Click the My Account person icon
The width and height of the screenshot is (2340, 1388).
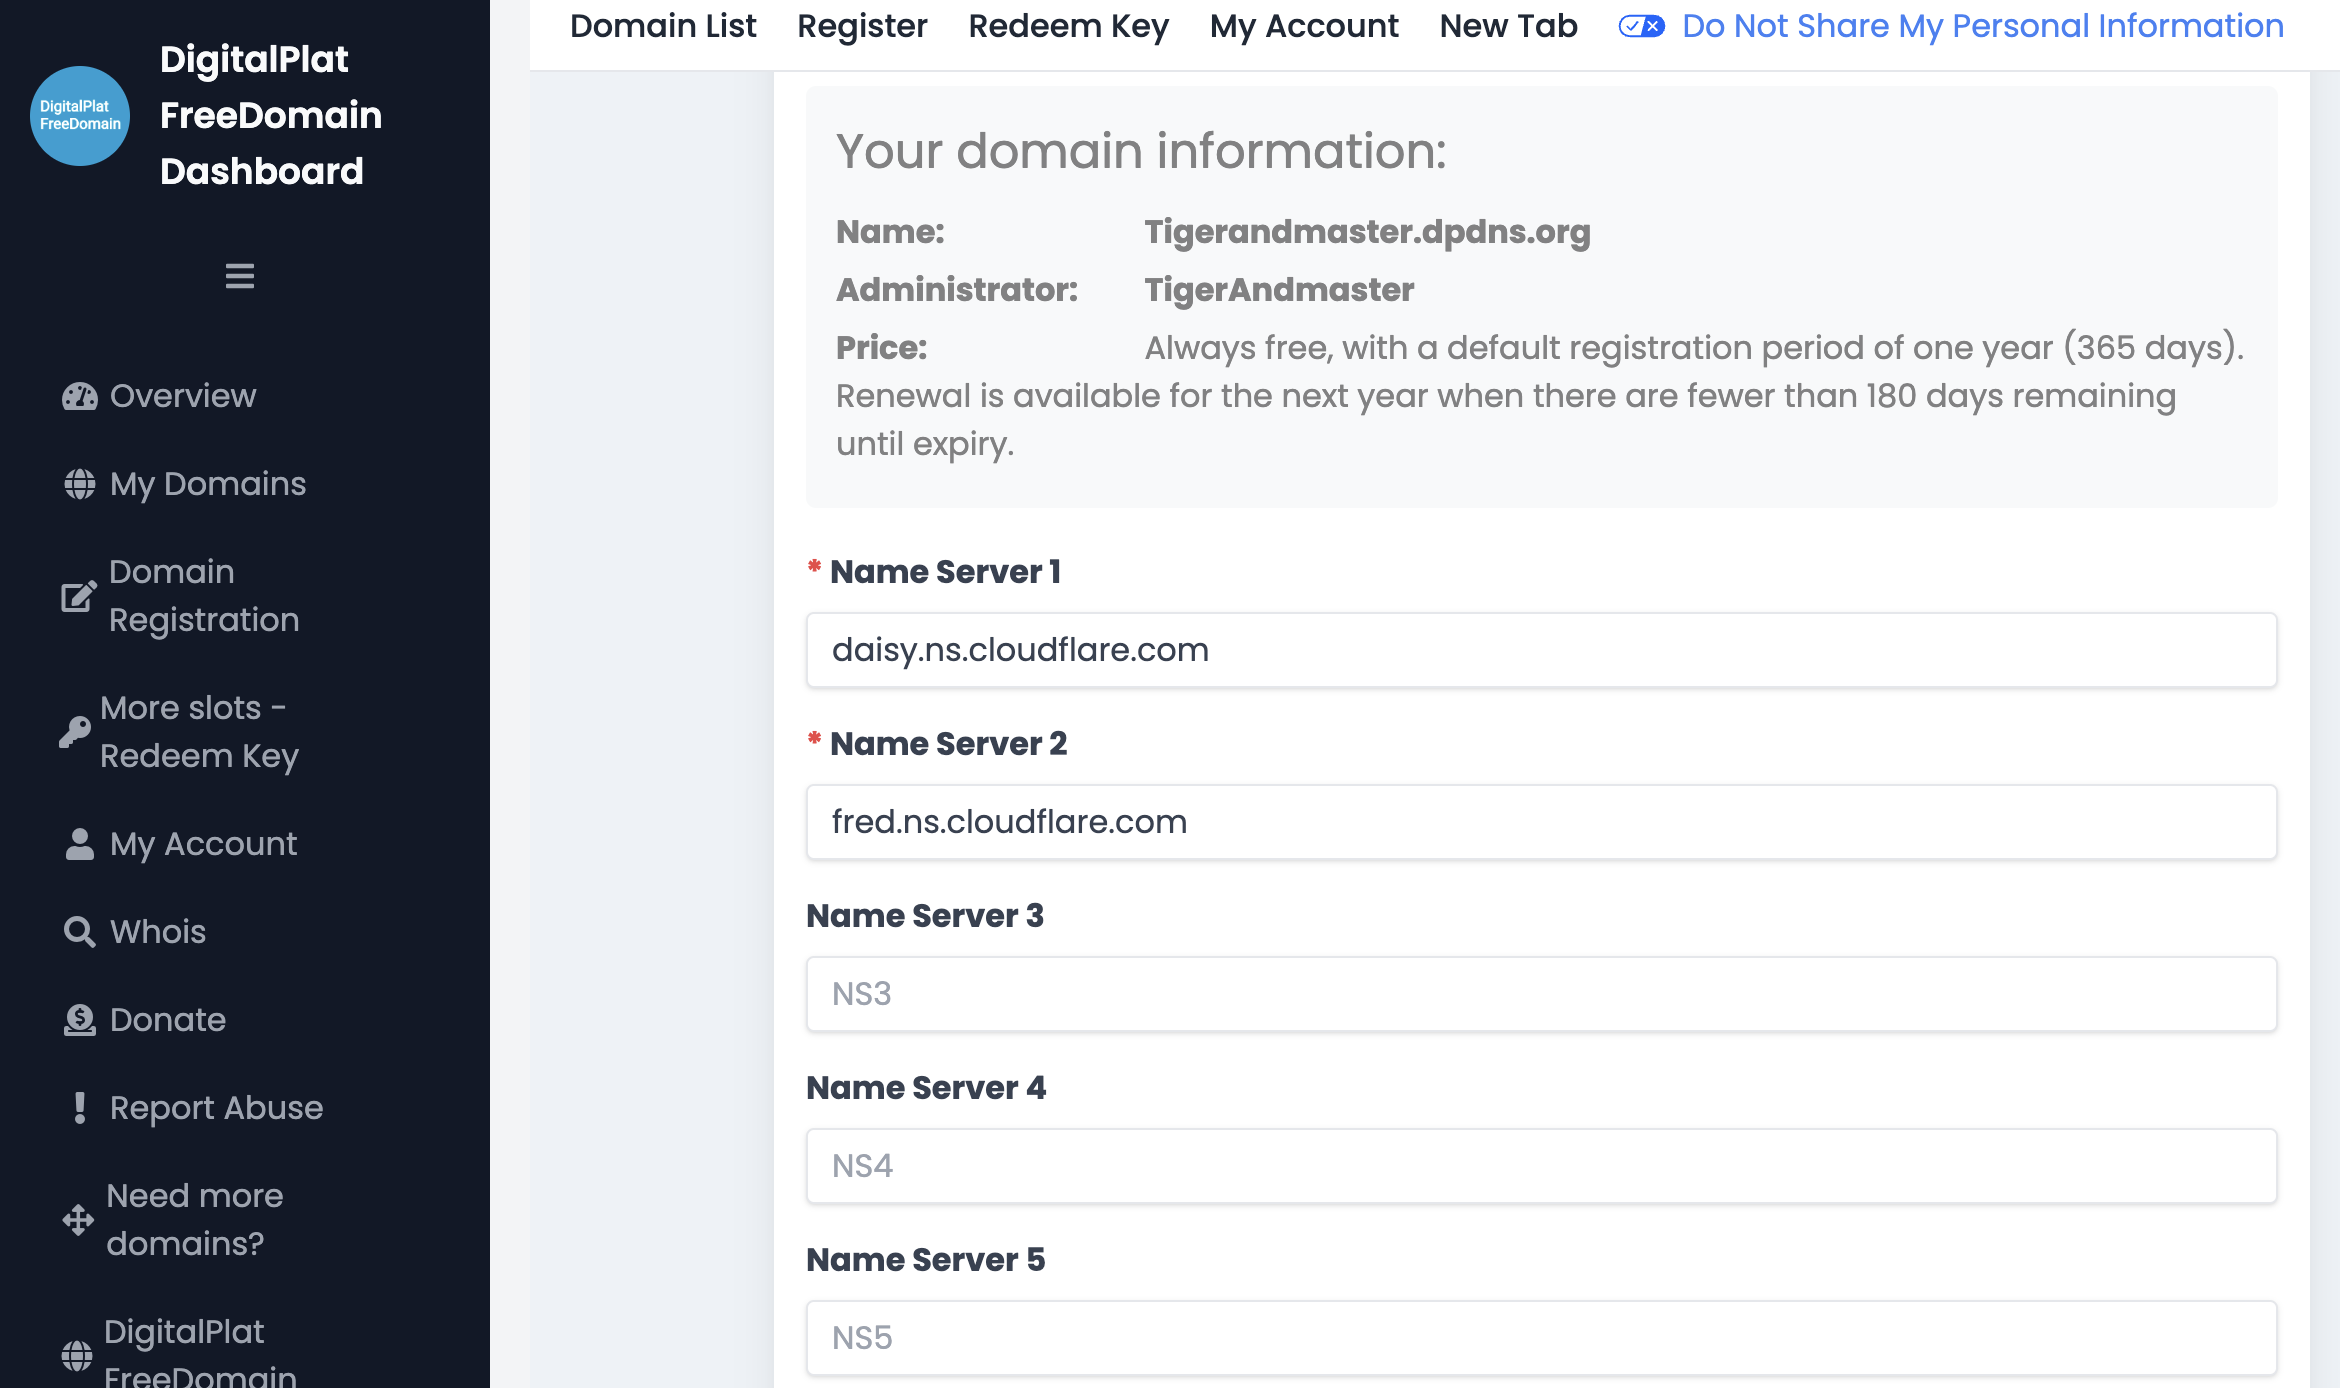[x=80, y=844]
